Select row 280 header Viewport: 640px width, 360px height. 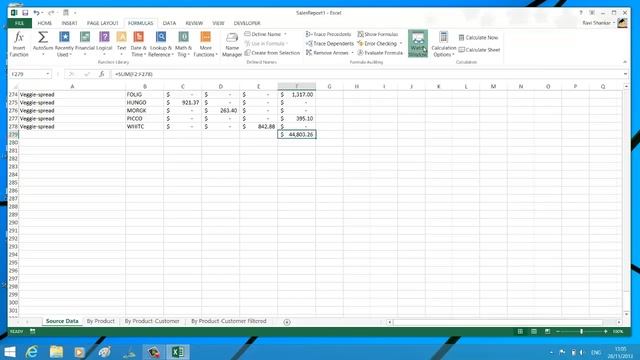tap(13, 142)
